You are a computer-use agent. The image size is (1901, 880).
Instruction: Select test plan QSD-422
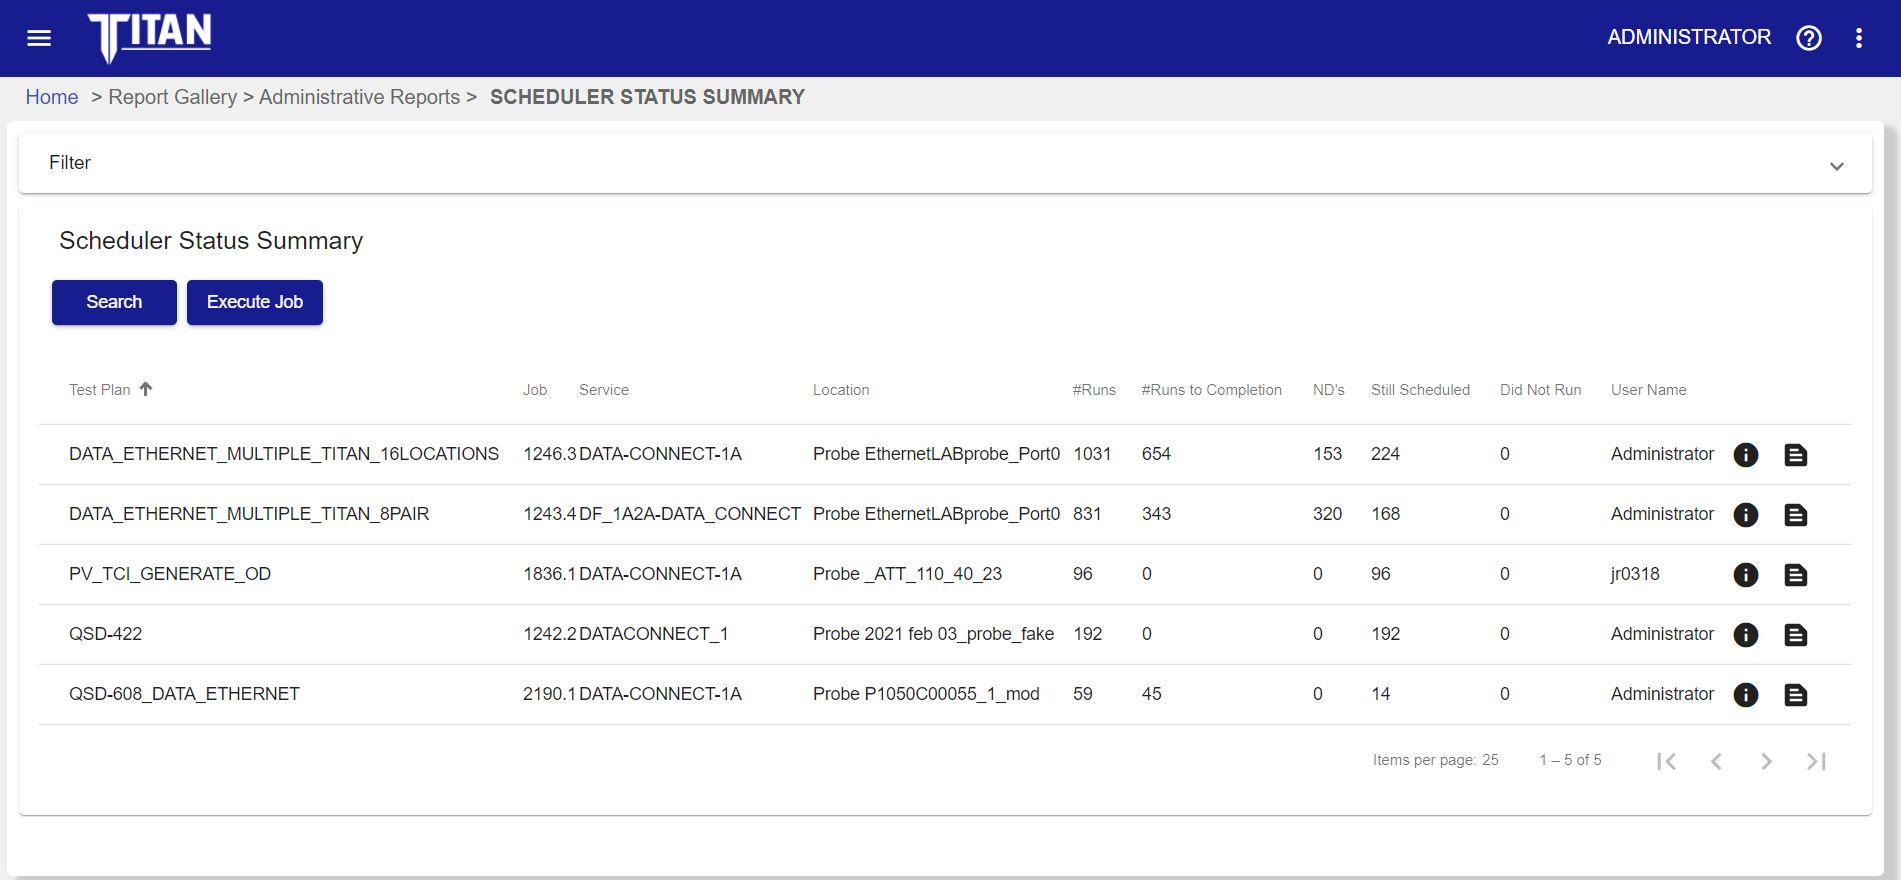click(106, 634)
